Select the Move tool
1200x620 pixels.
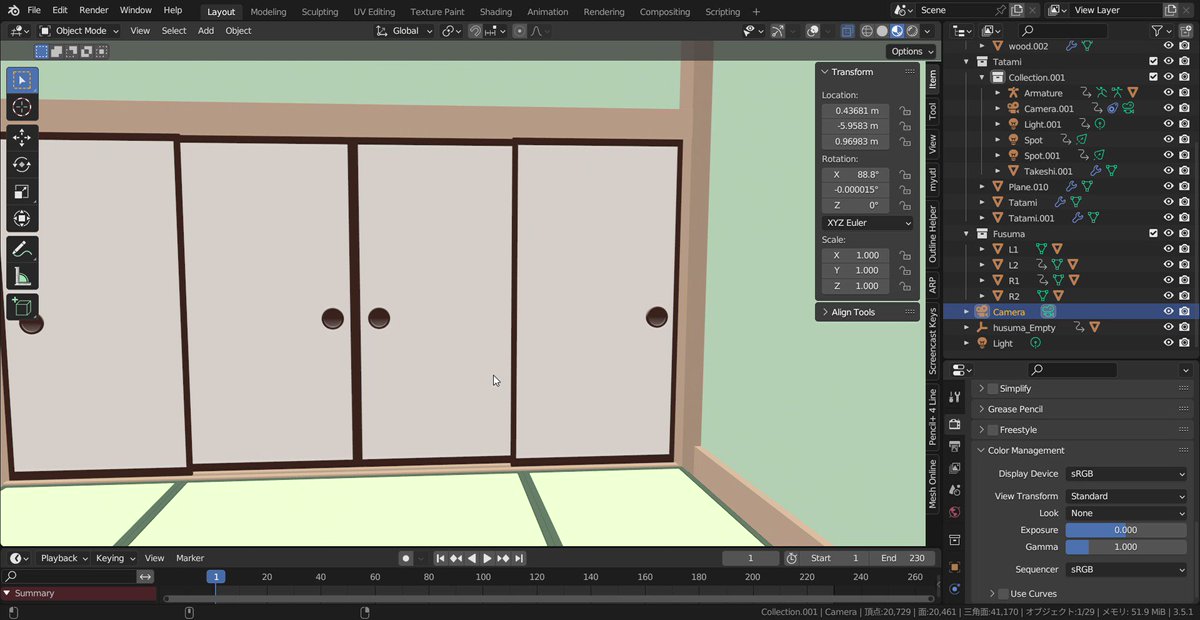pos(22,137)
